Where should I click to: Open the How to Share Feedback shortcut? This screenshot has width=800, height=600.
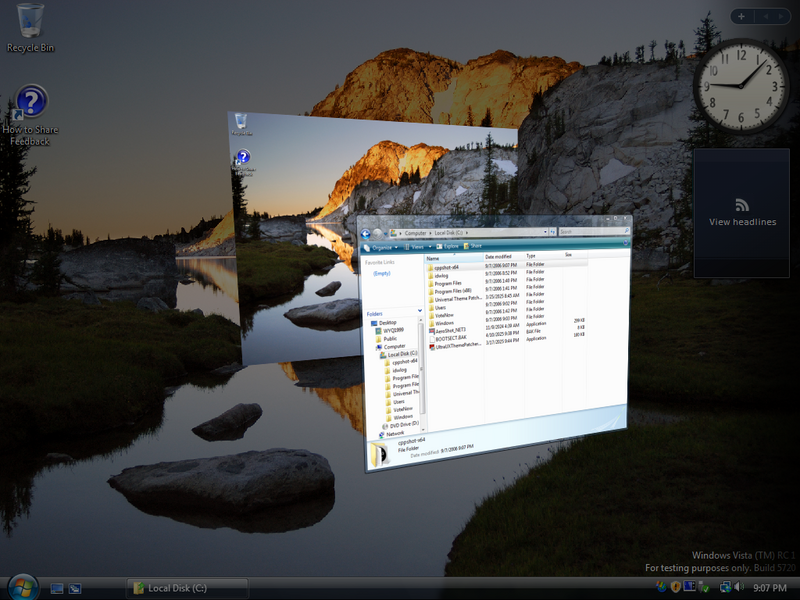(31, 103)
